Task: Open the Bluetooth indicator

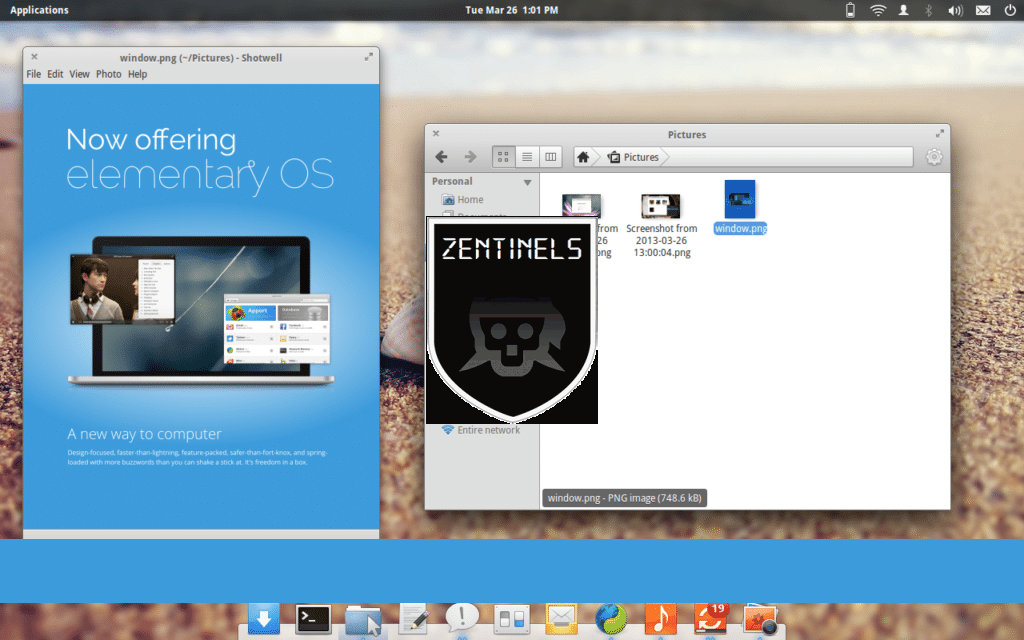Action: click(x=929, y=10)
